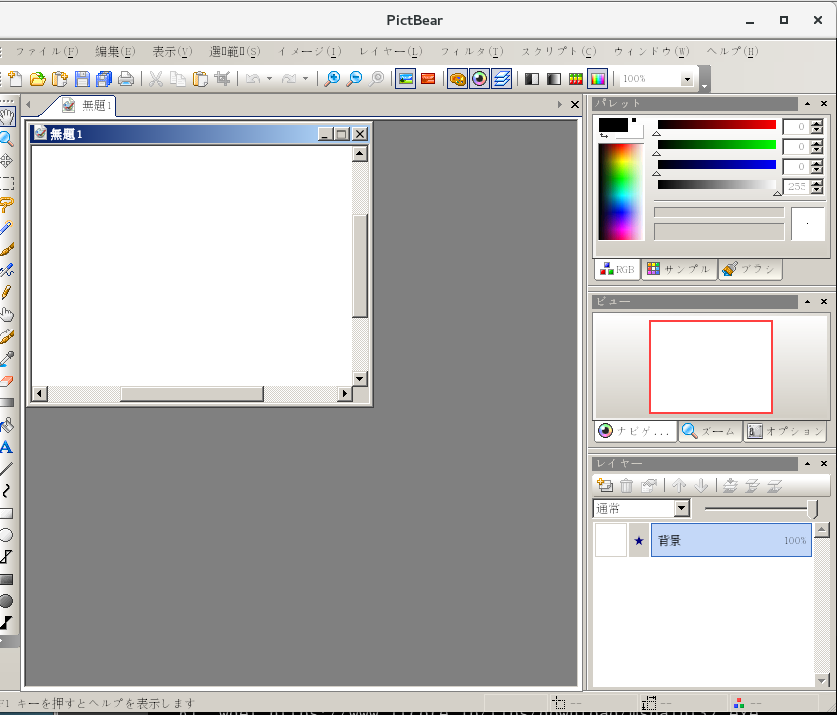
Task: Toggle the star marker on 背景 layer
Action: (x=638, y=541)
